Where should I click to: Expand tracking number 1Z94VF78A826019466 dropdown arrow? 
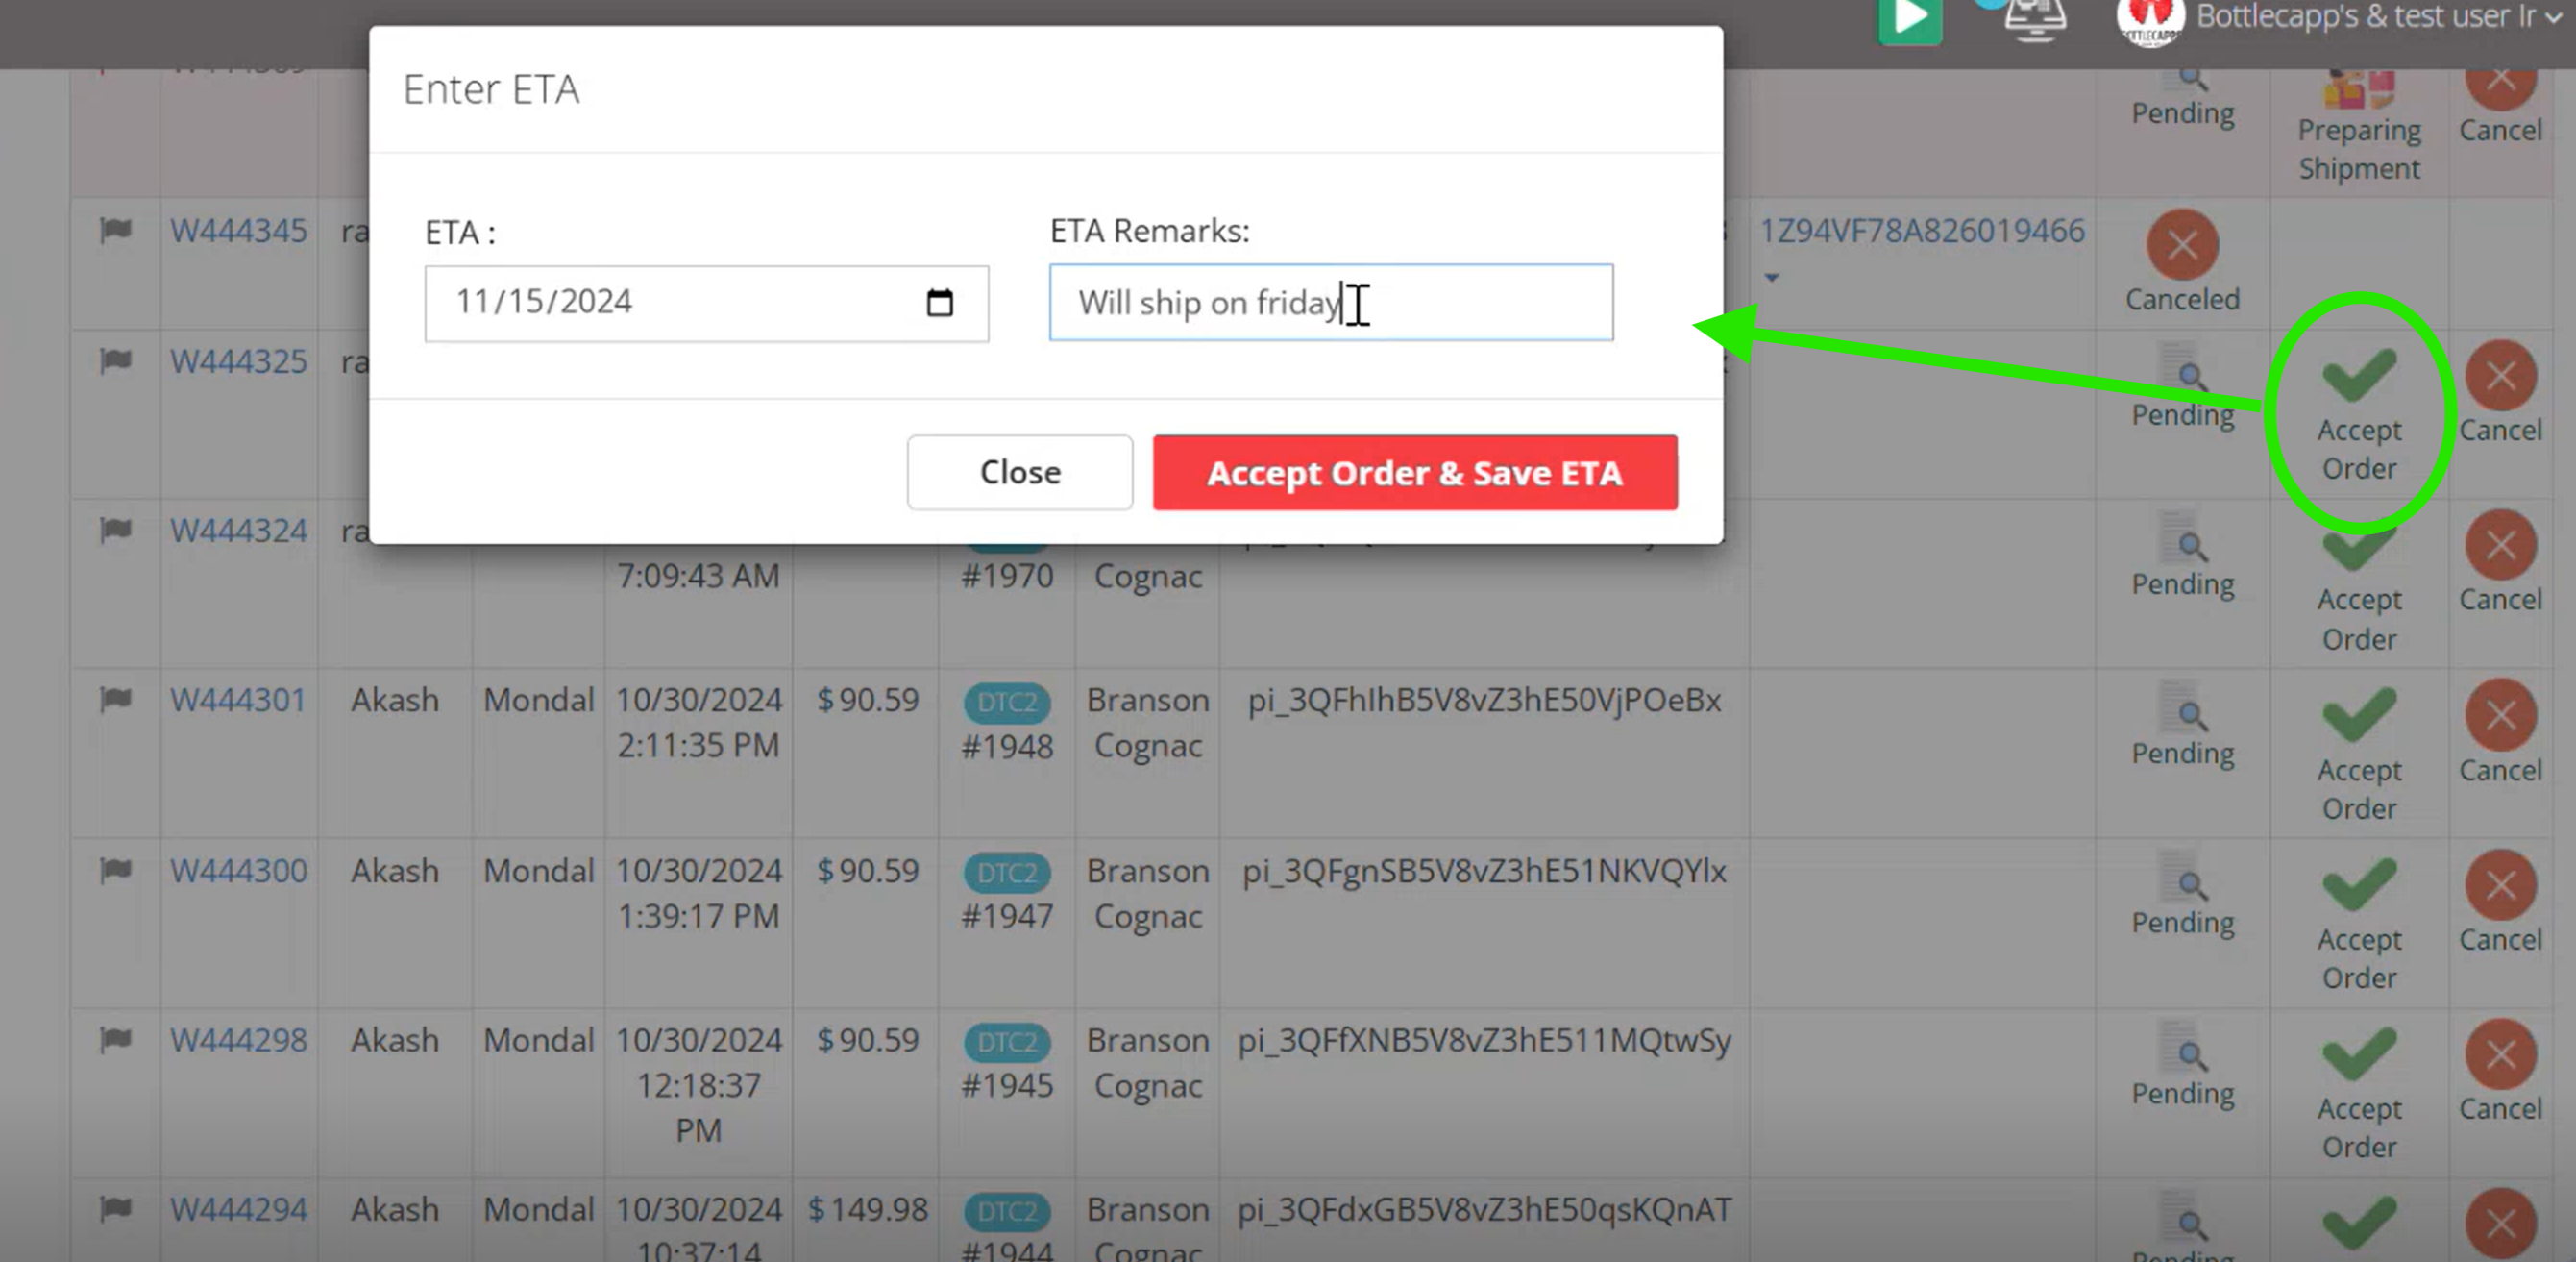click(x=1772, y=277)
